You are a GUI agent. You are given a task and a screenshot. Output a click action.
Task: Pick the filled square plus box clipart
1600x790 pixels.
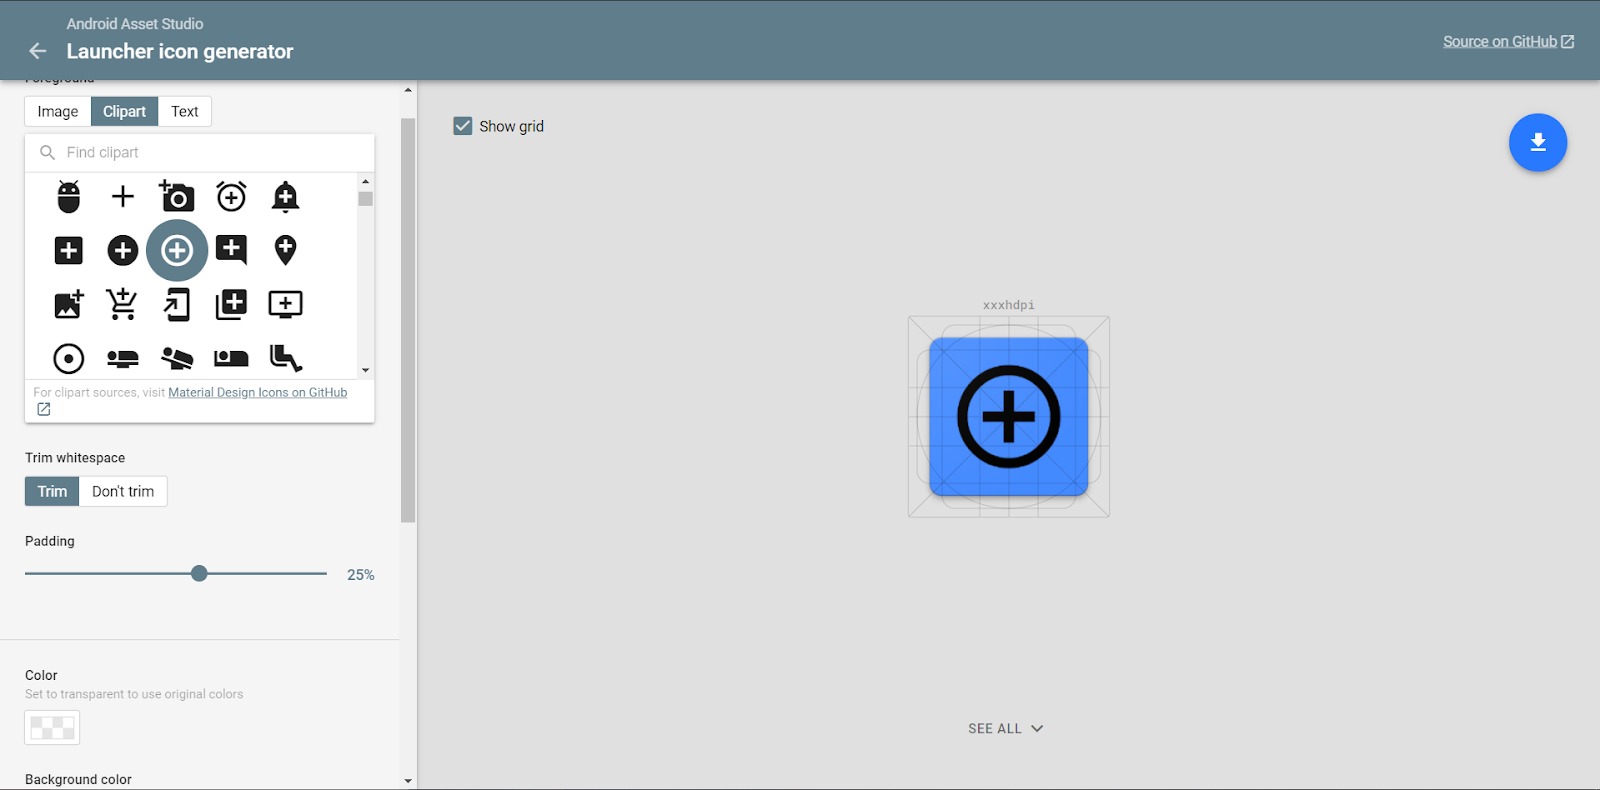pos(69,250)
